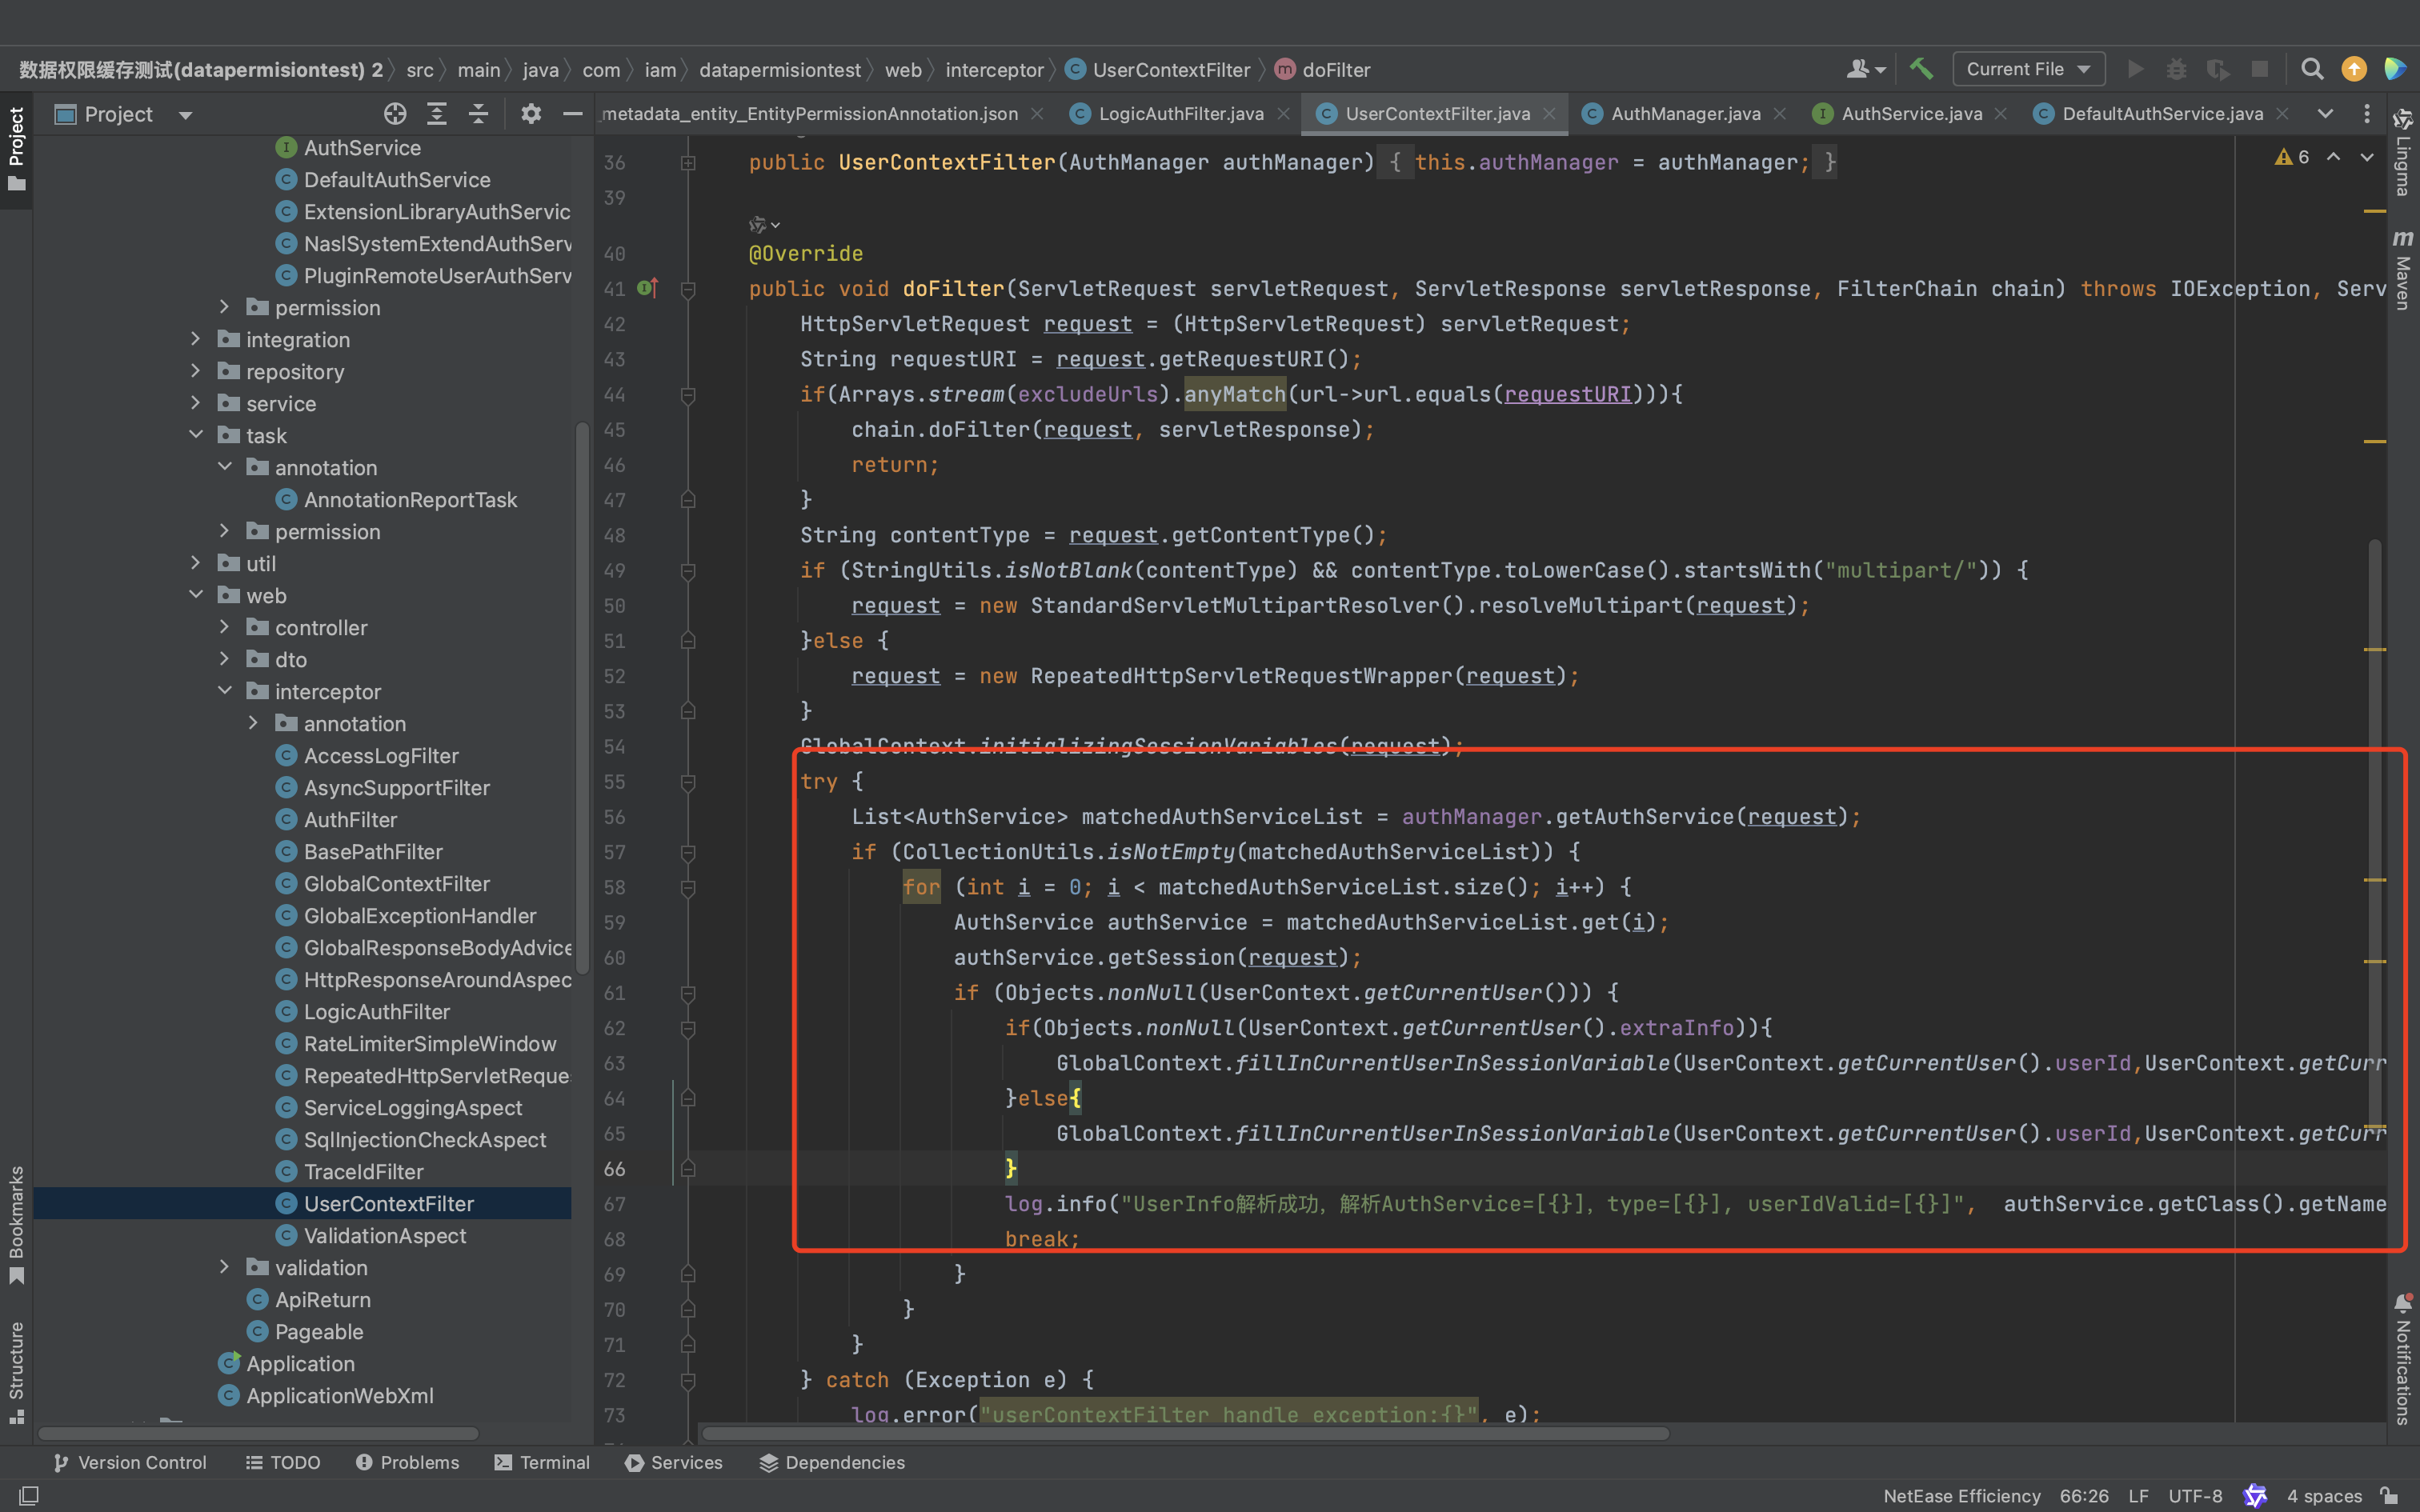
Task: Click Collapse All in Project panel
Action: point(479,114)
